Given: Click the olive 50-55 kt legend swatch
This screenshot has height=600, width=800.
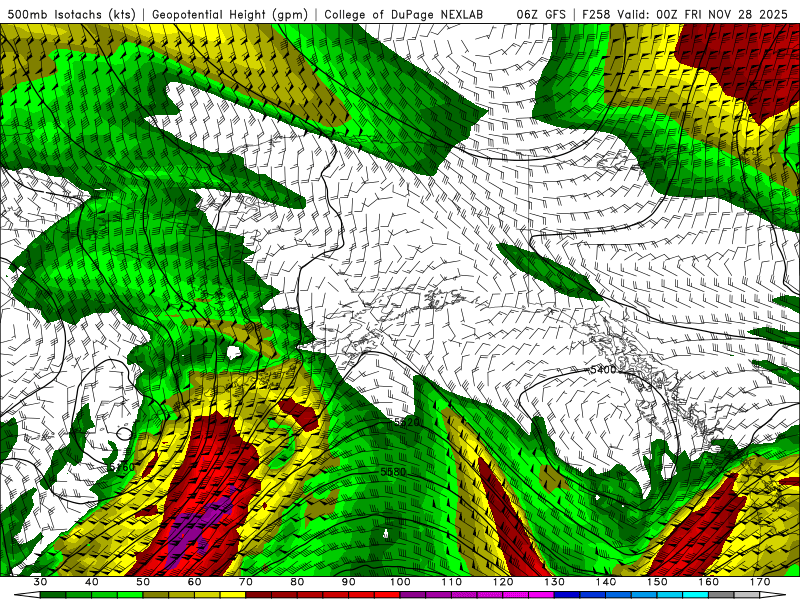Looking at the screenshot, I should (x=156, y=595).
